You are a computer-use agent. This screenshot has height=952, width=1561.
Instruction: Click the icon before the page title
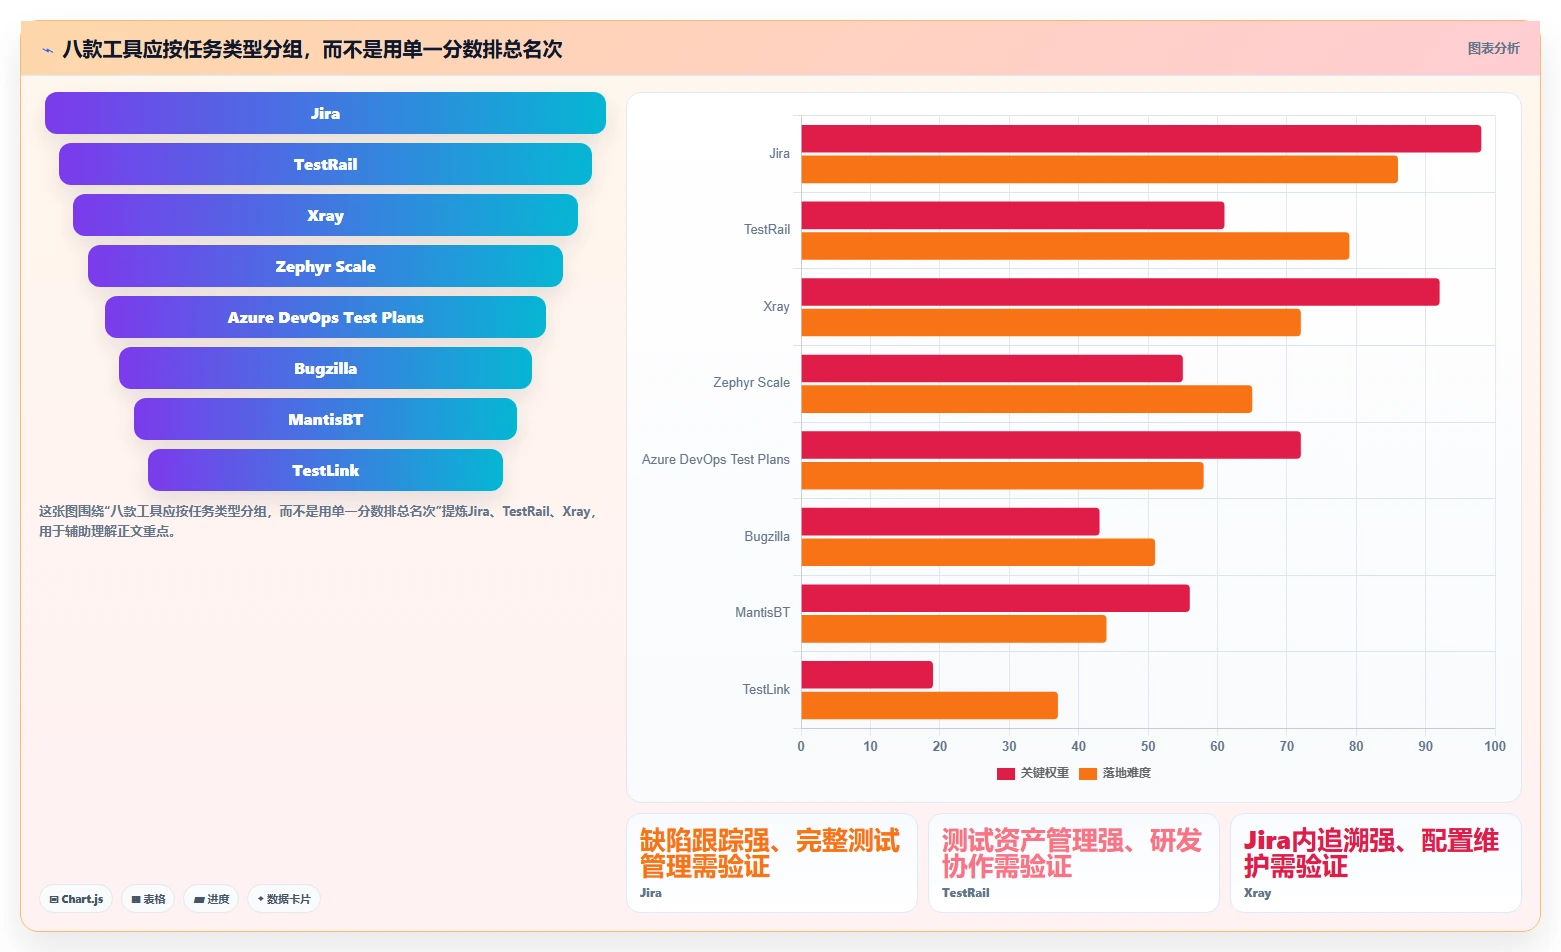click(x=47, y=49)
